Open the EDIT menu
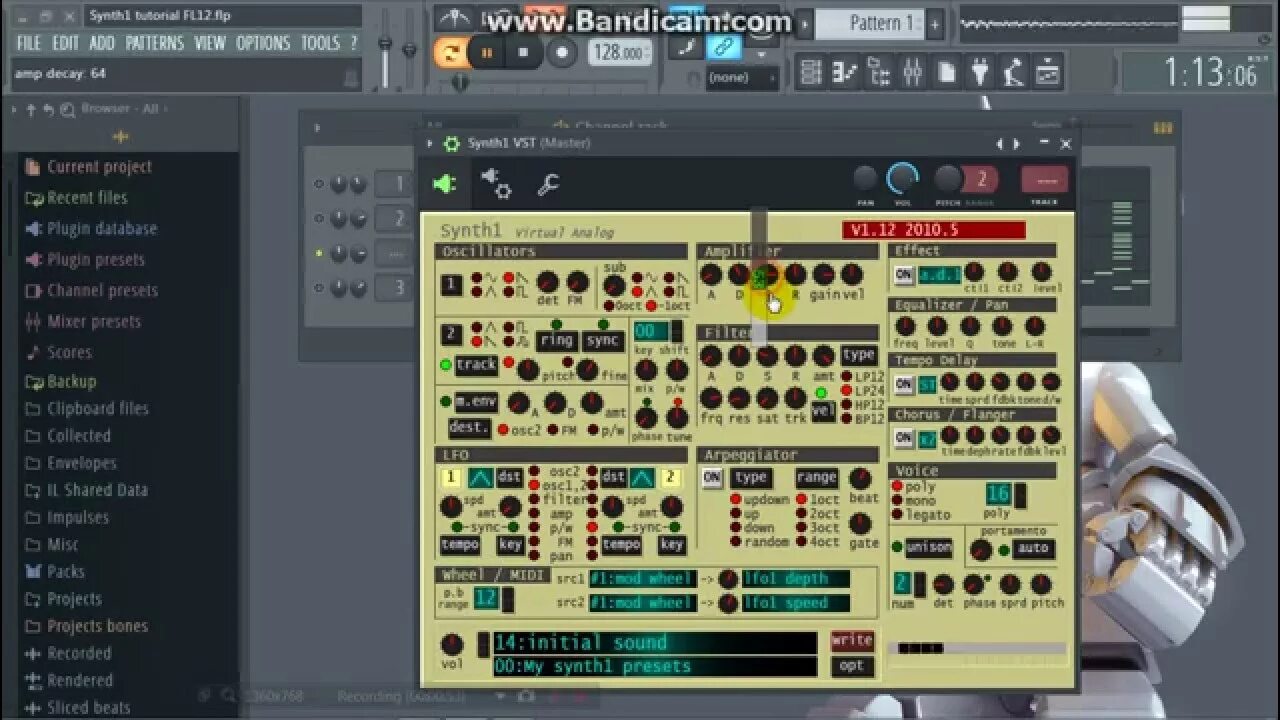Viewport: 1280px width, 720px height. (x=65, y=43)
